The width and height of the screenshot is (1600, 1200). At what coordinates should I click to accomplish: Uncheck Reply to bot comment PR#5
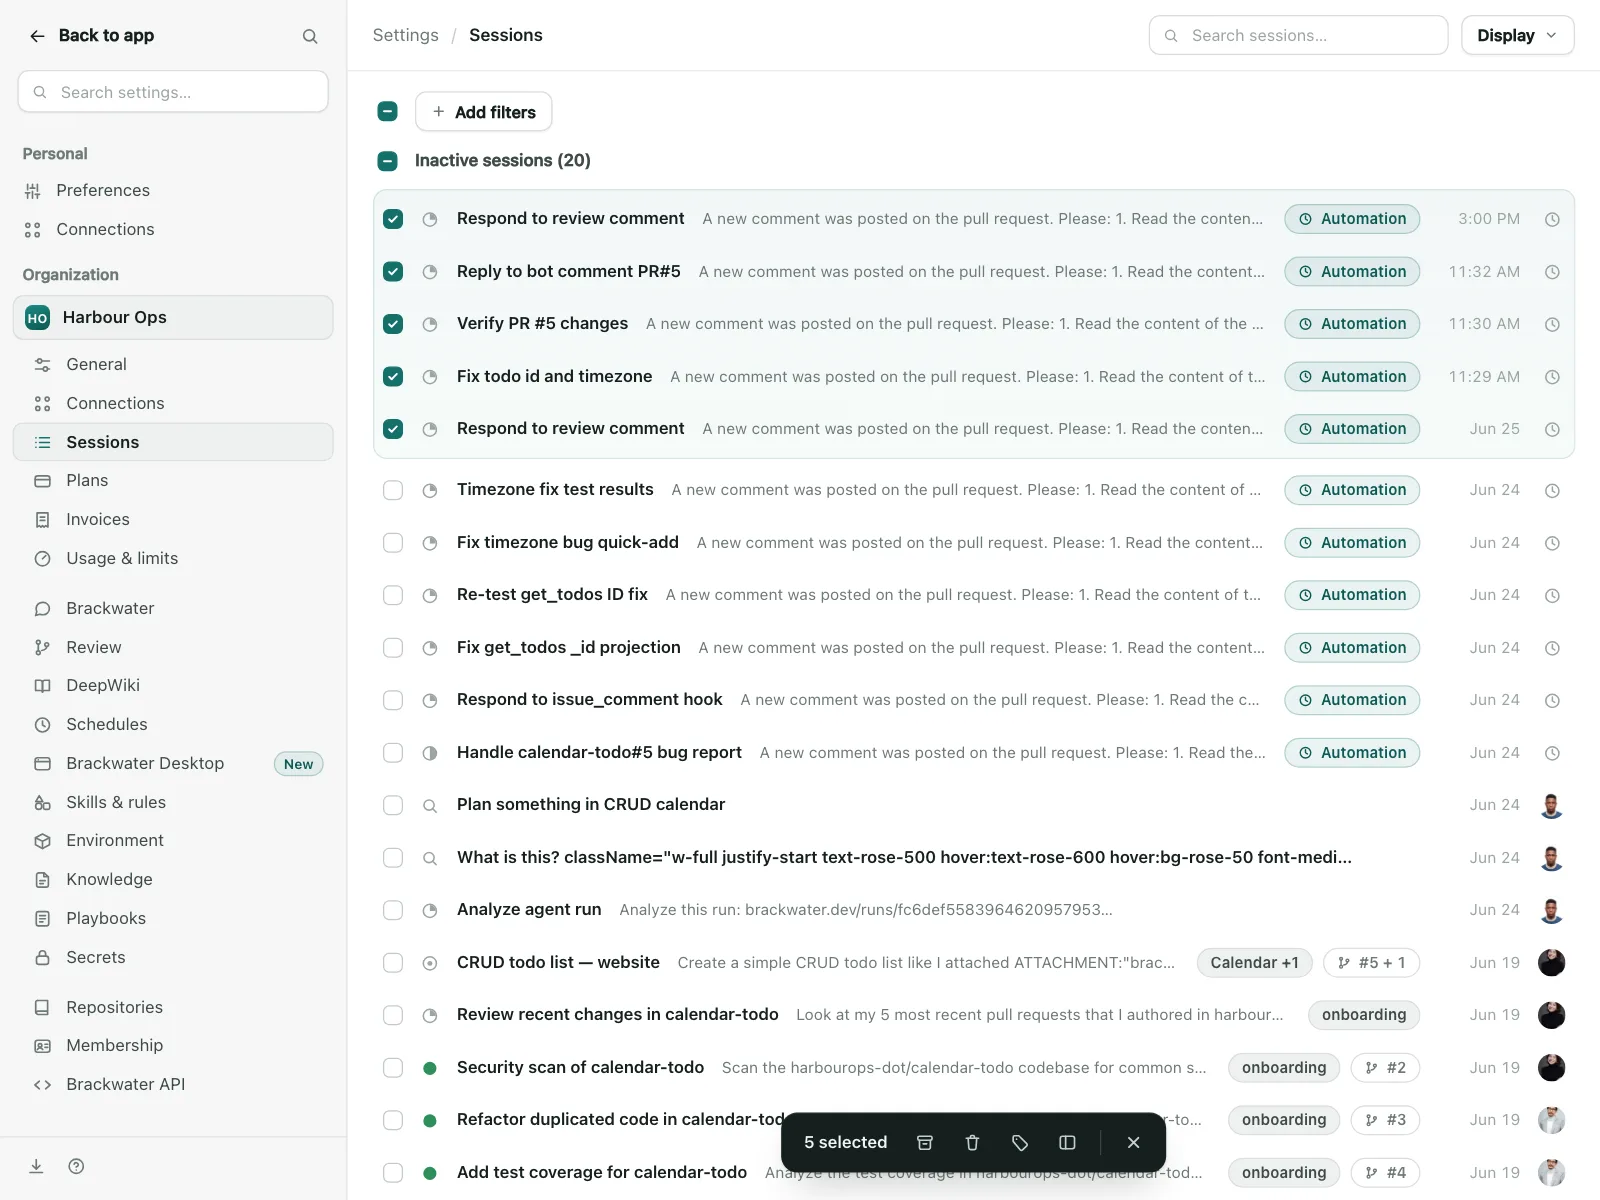(x=393, y=272)
